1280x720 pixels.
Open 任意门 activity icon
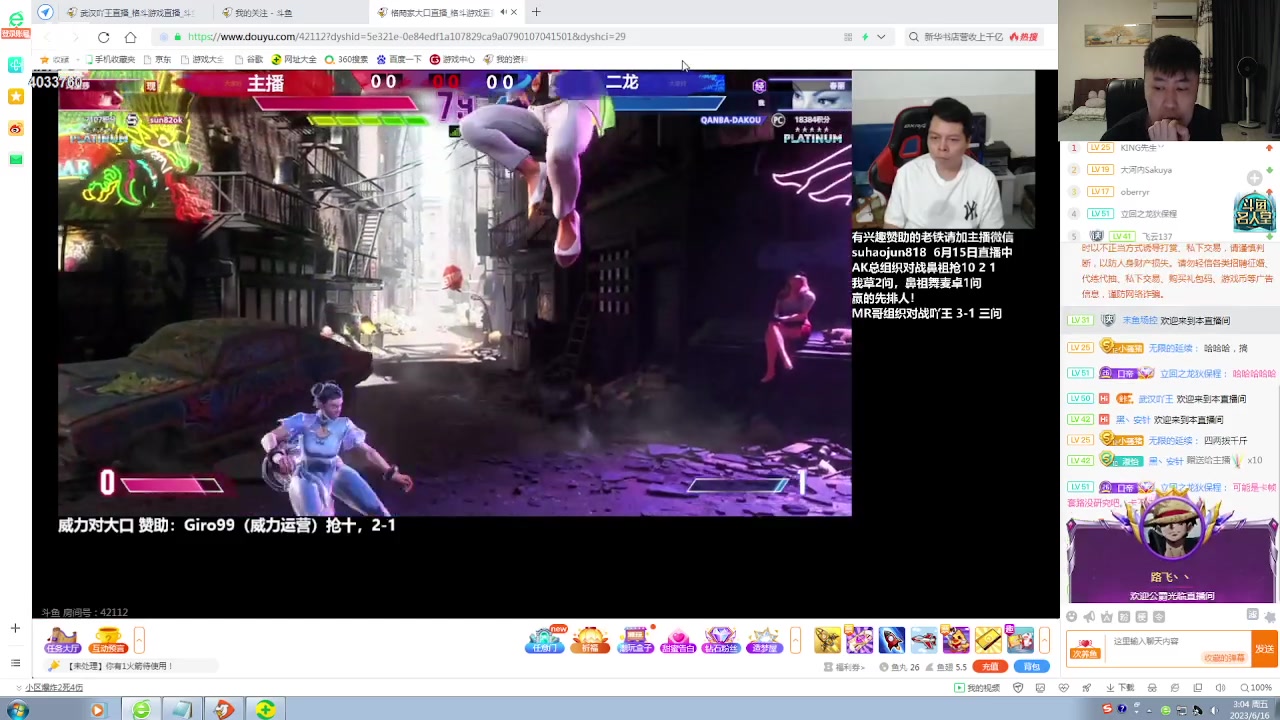point(545,640)
